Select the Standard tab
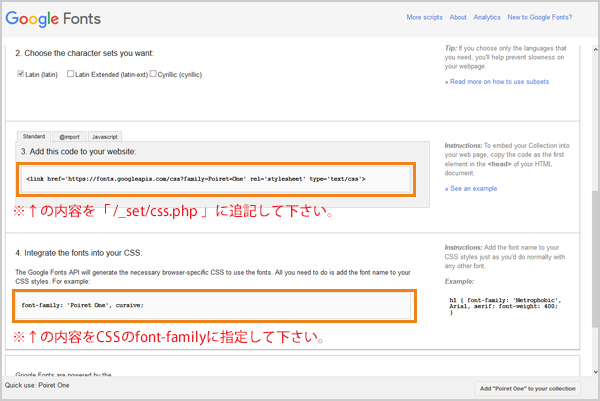 34,137
